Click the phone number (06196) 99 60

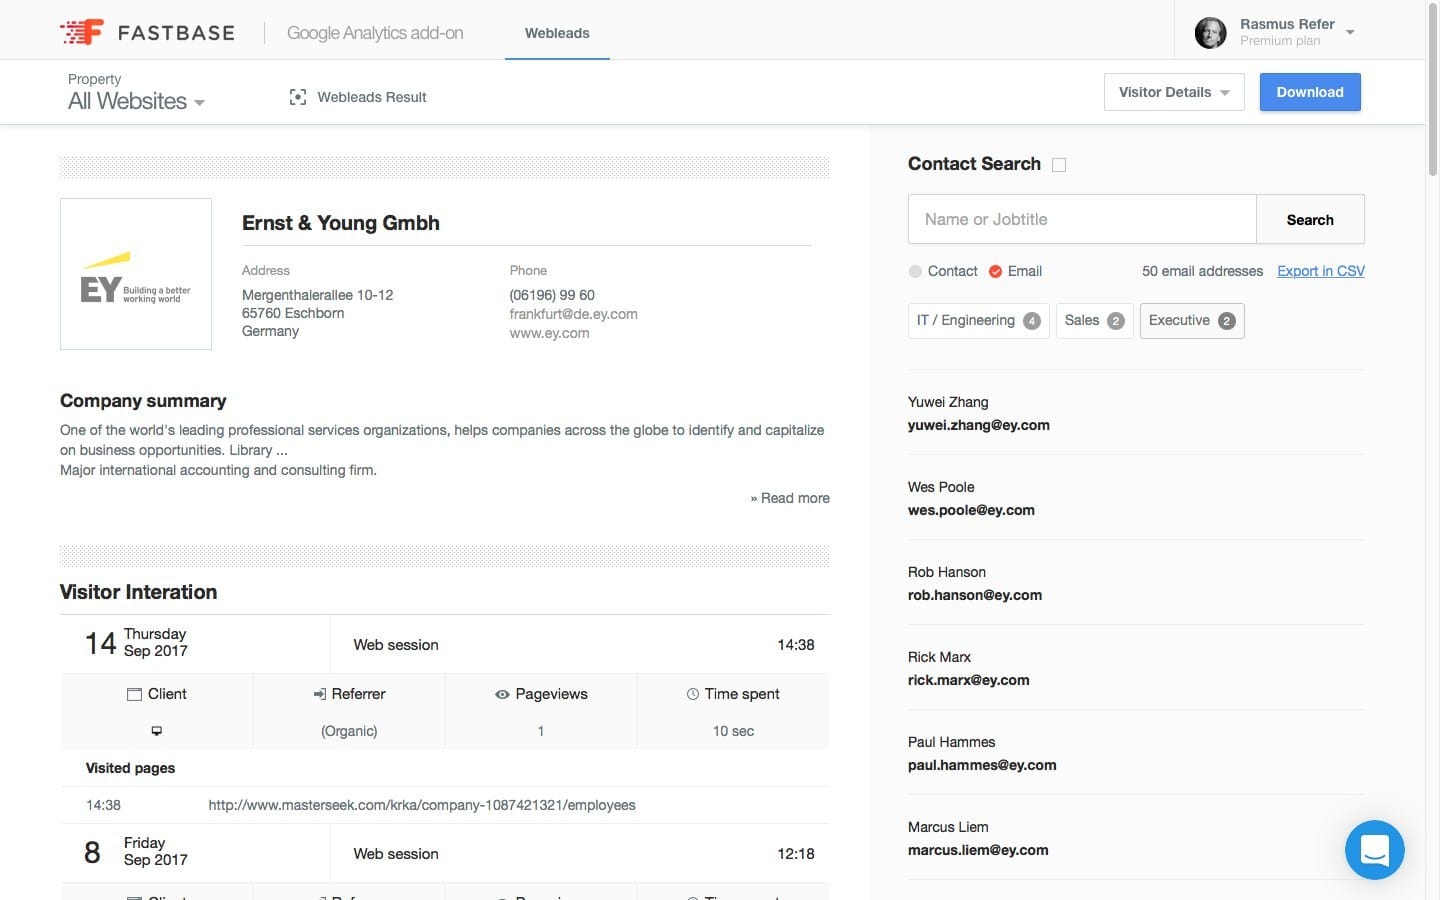tap(552, 295)
